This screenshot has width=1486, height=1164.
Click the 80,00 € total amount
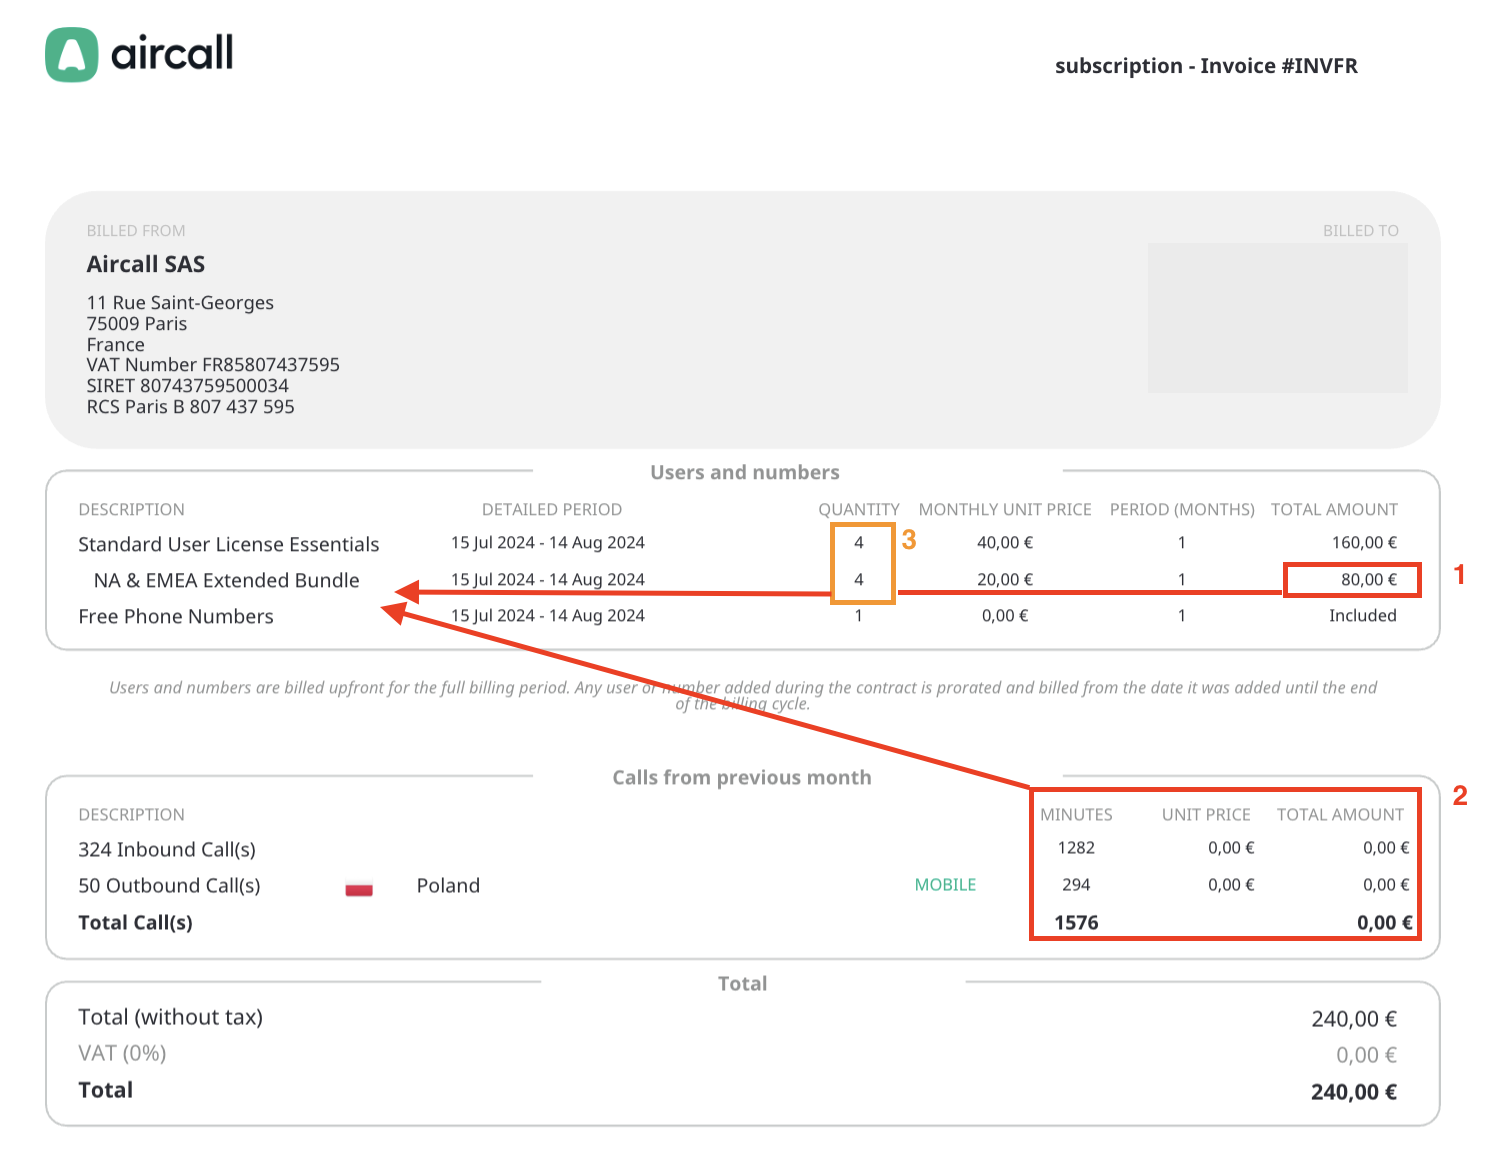[1369, 580]
